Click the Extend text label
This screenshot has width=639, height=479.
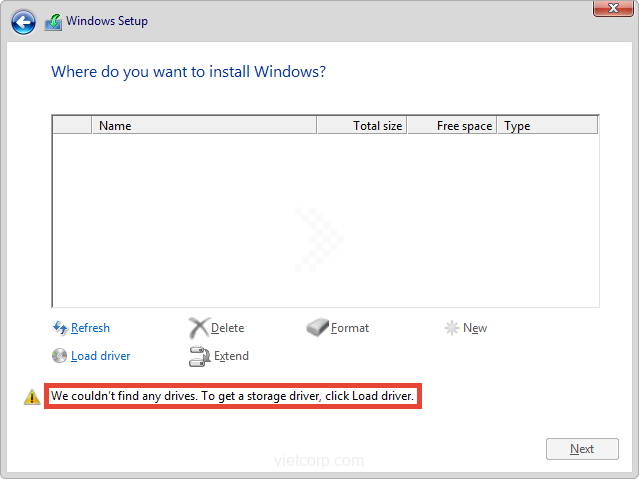[x=231, y=356]
